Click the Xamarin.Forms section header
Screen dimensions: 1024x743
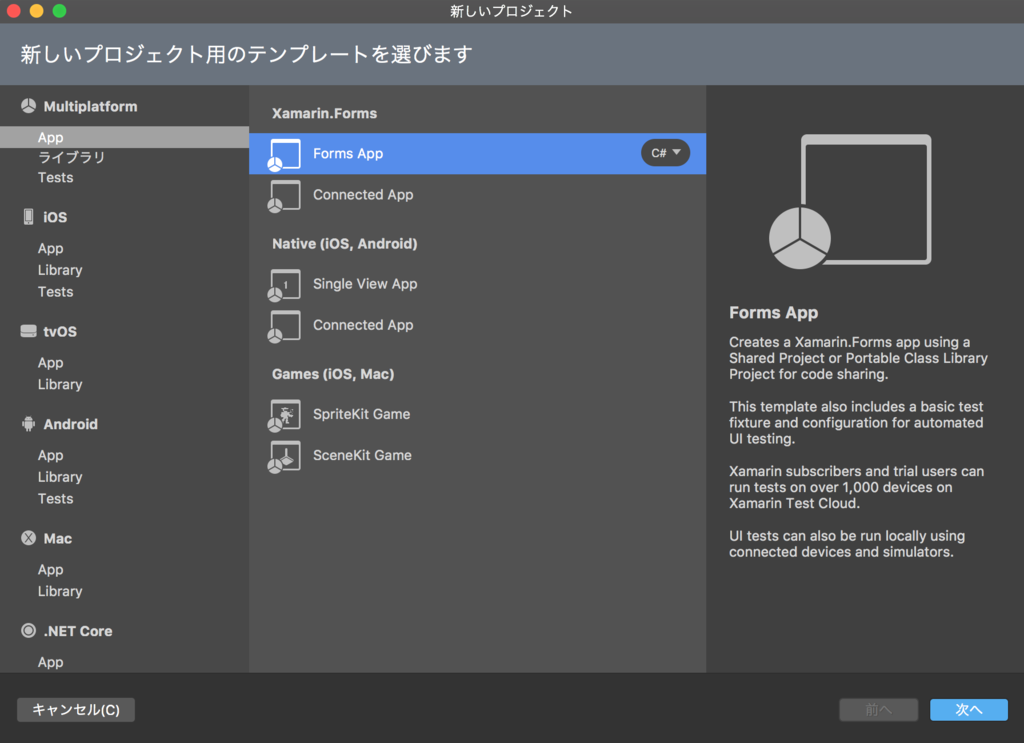tap(325, 114)
